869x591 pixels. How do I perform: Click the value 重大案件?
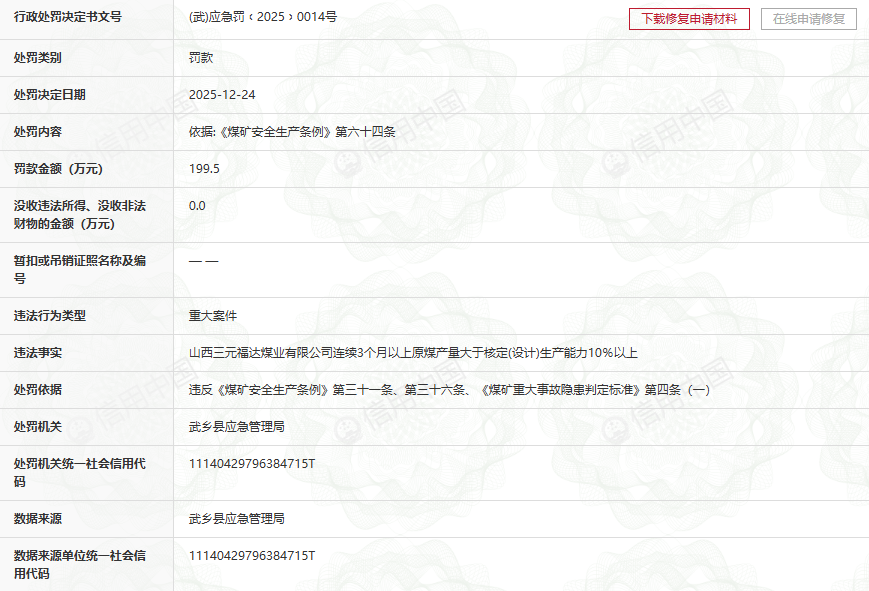[213, 316]
